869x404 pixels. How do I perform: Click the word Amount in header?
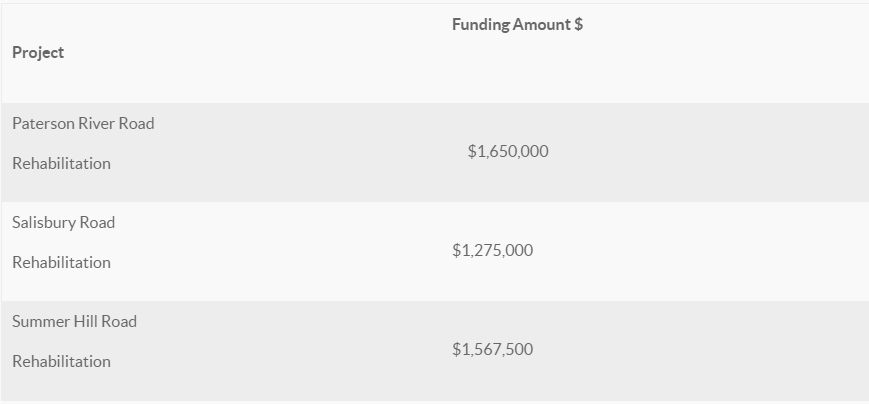coord(542,24)
